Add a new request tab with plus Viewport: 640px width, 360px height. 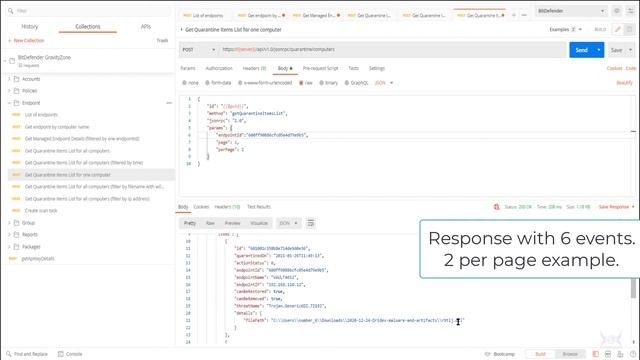click(514, 16)
